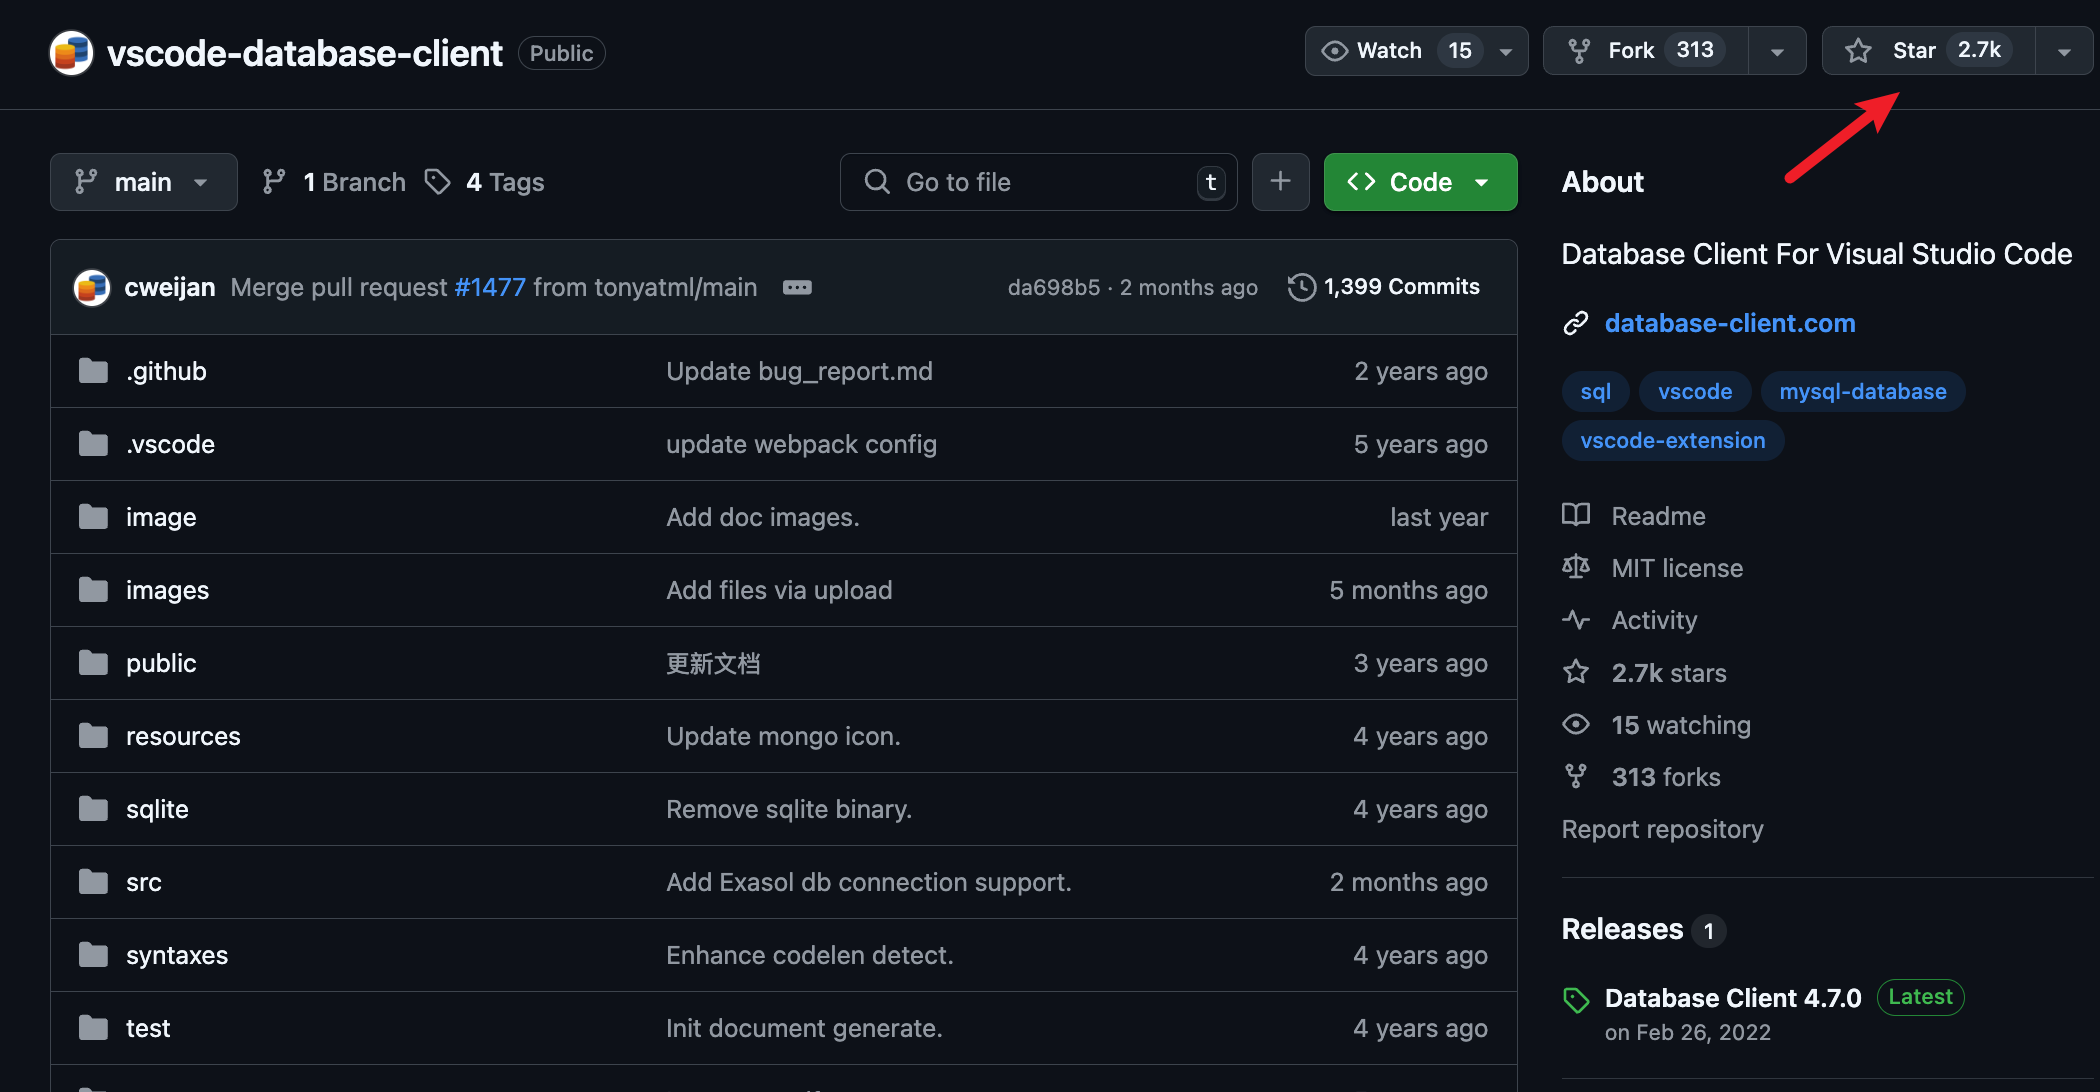2100x1092 pixels.
Task: Click the folder icon for test
Action: 93,1028
